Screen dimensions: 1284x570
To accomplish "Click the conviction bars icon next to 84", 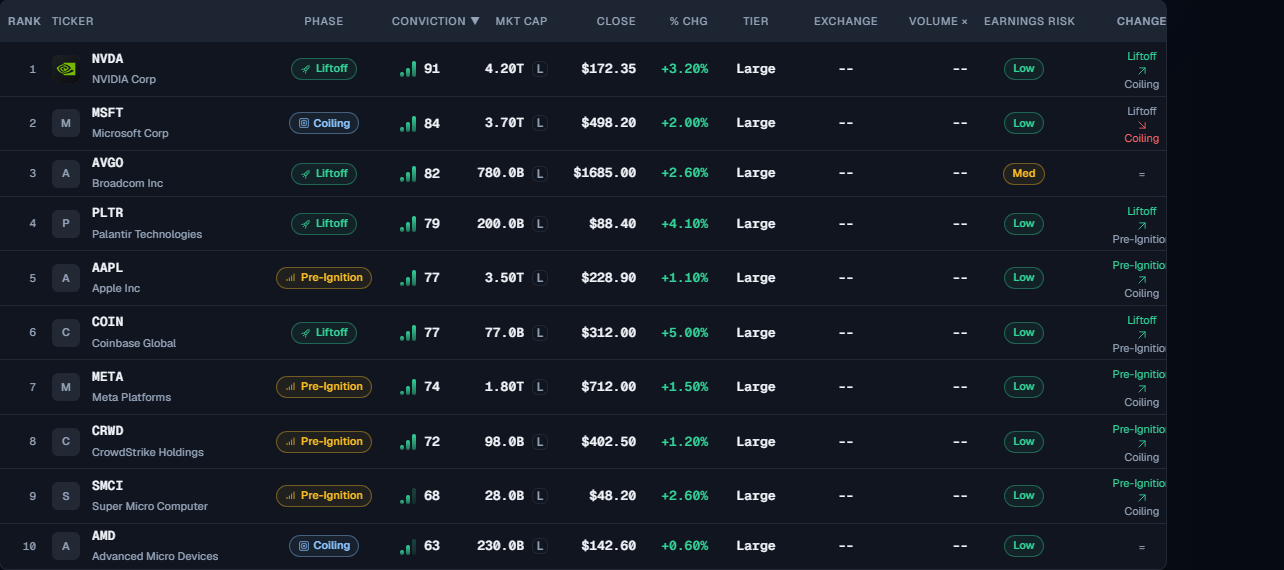I will pyautogui.click(x=408, y=123).
